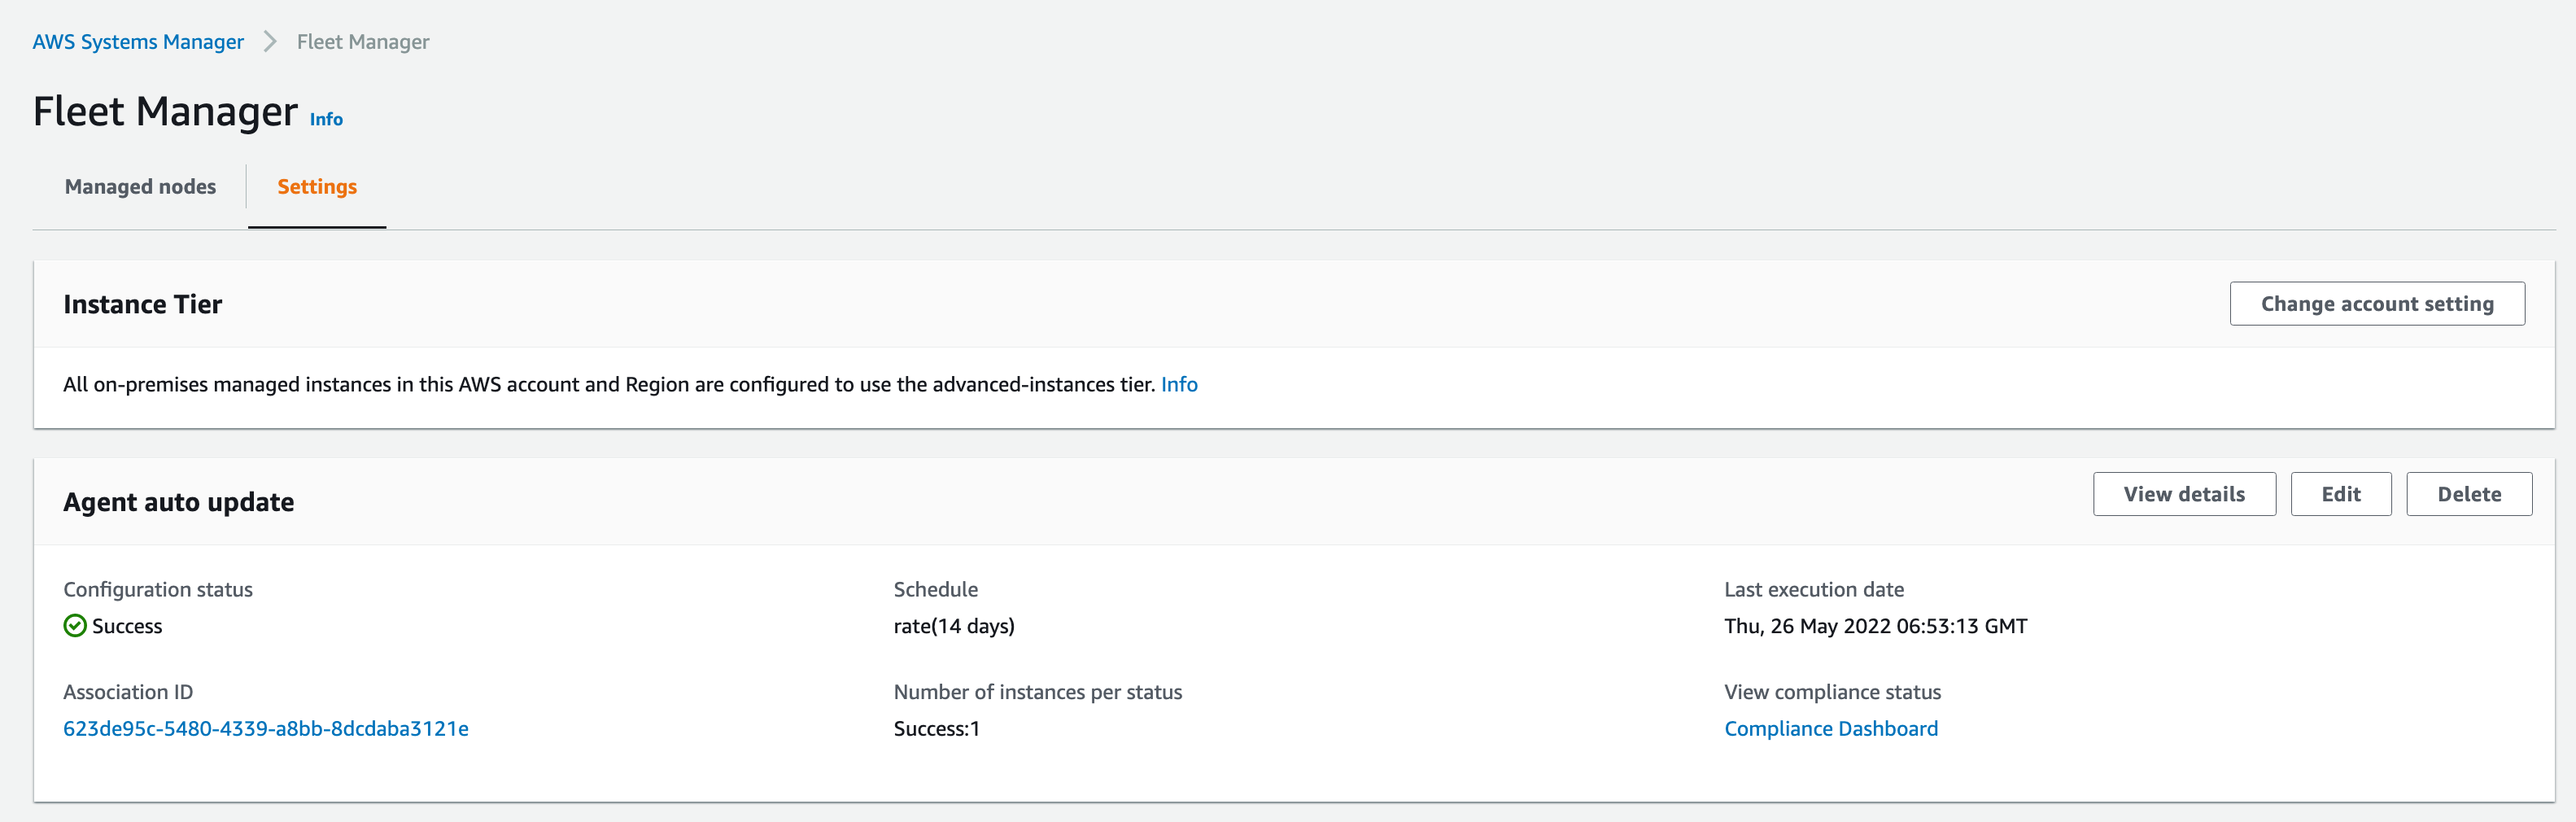This screenshot has height=822, width=2576.
Task: Open the Association ID link
Action: 266,728
